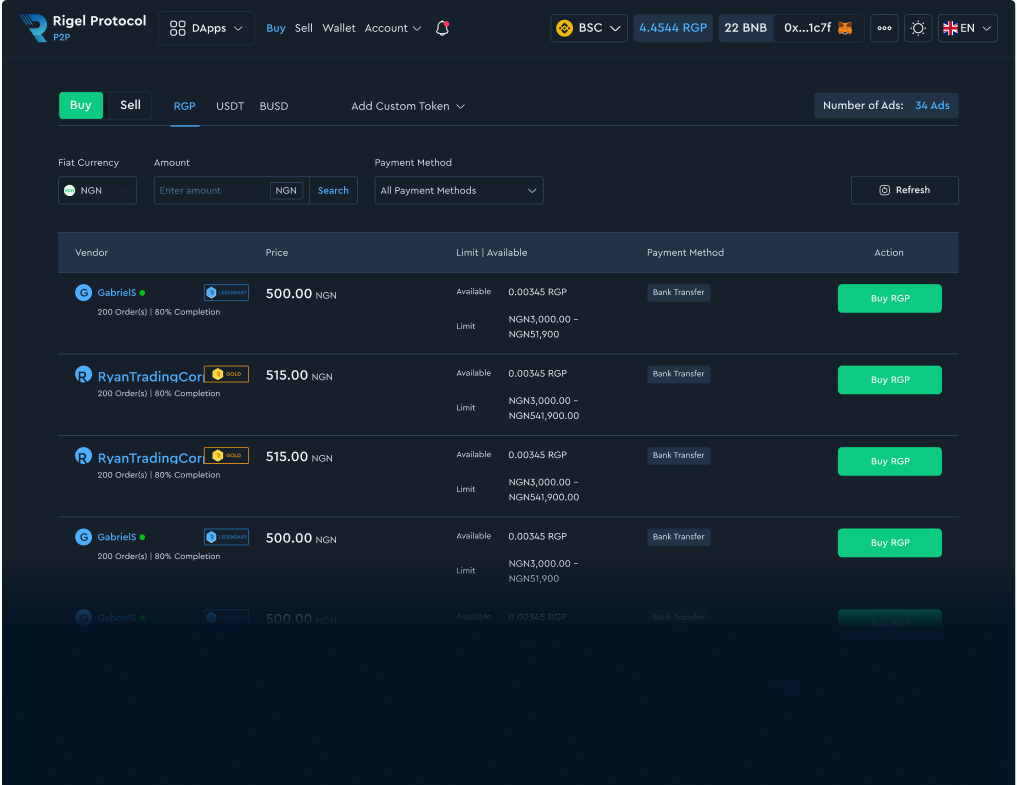This screenshot has width=1017, height=785.
Task: Click the MetaMask fox icon
Action: (845, 28)
